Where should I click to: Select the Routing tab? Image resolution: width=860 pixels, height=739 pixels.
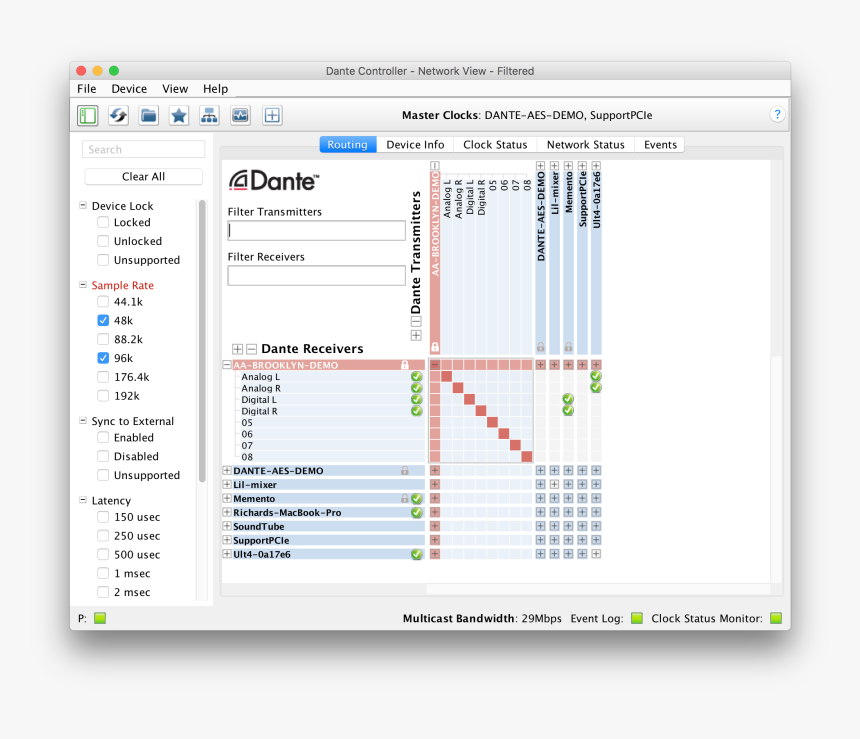coord(348,145)
